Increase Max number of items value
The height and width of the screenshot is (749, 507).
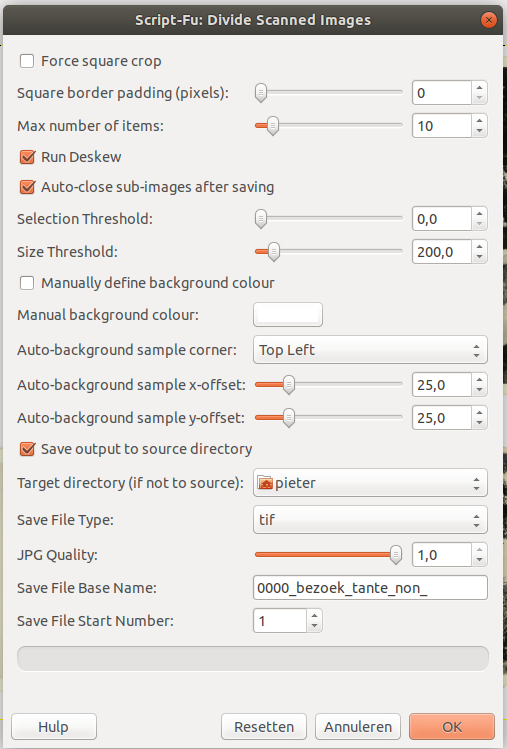coord(479,120)
